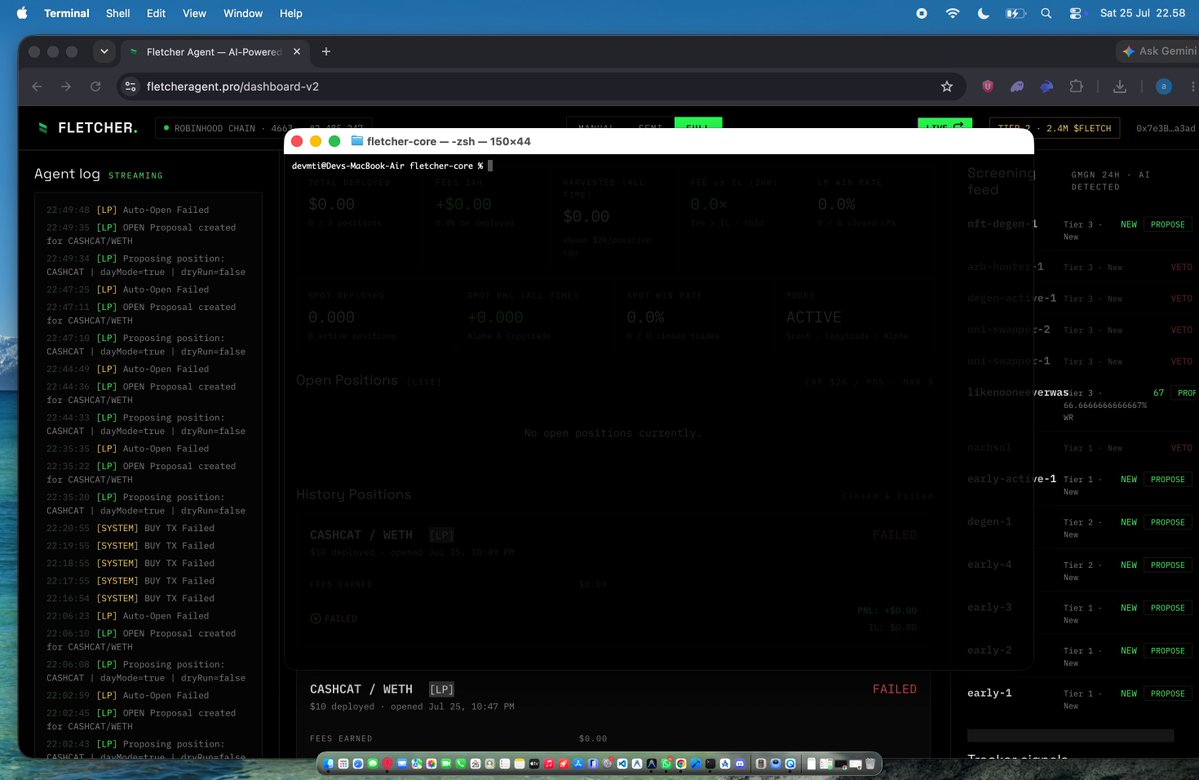
Task: Open Finder from the Dock
Action: 329,763
